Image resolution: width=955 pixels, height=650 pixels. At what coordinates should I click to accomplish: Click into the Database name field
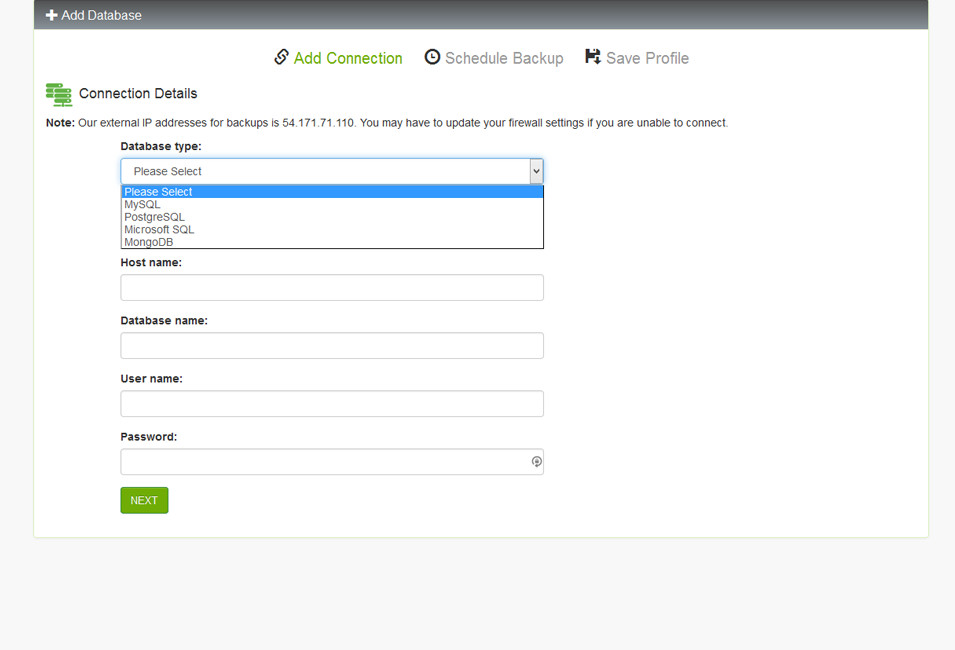[331, 346]
